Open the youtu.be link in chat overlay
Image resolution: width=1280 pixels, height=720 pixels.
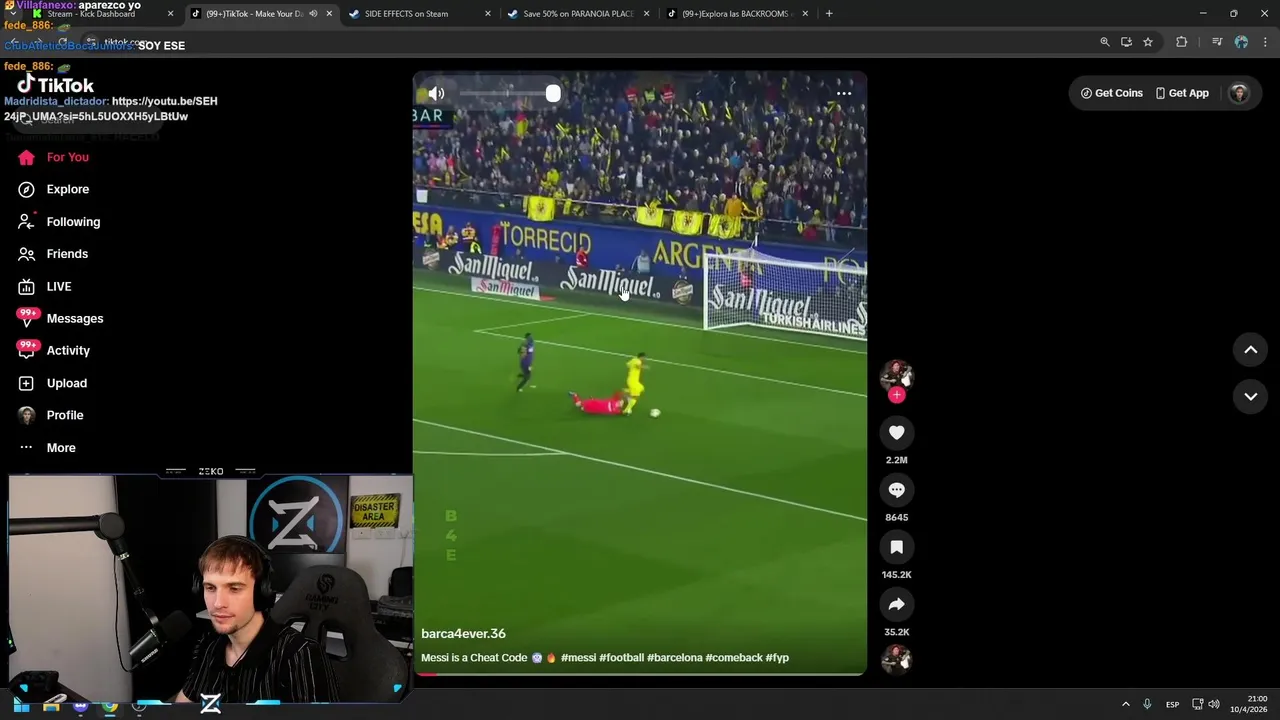click(x=111, y=109)
